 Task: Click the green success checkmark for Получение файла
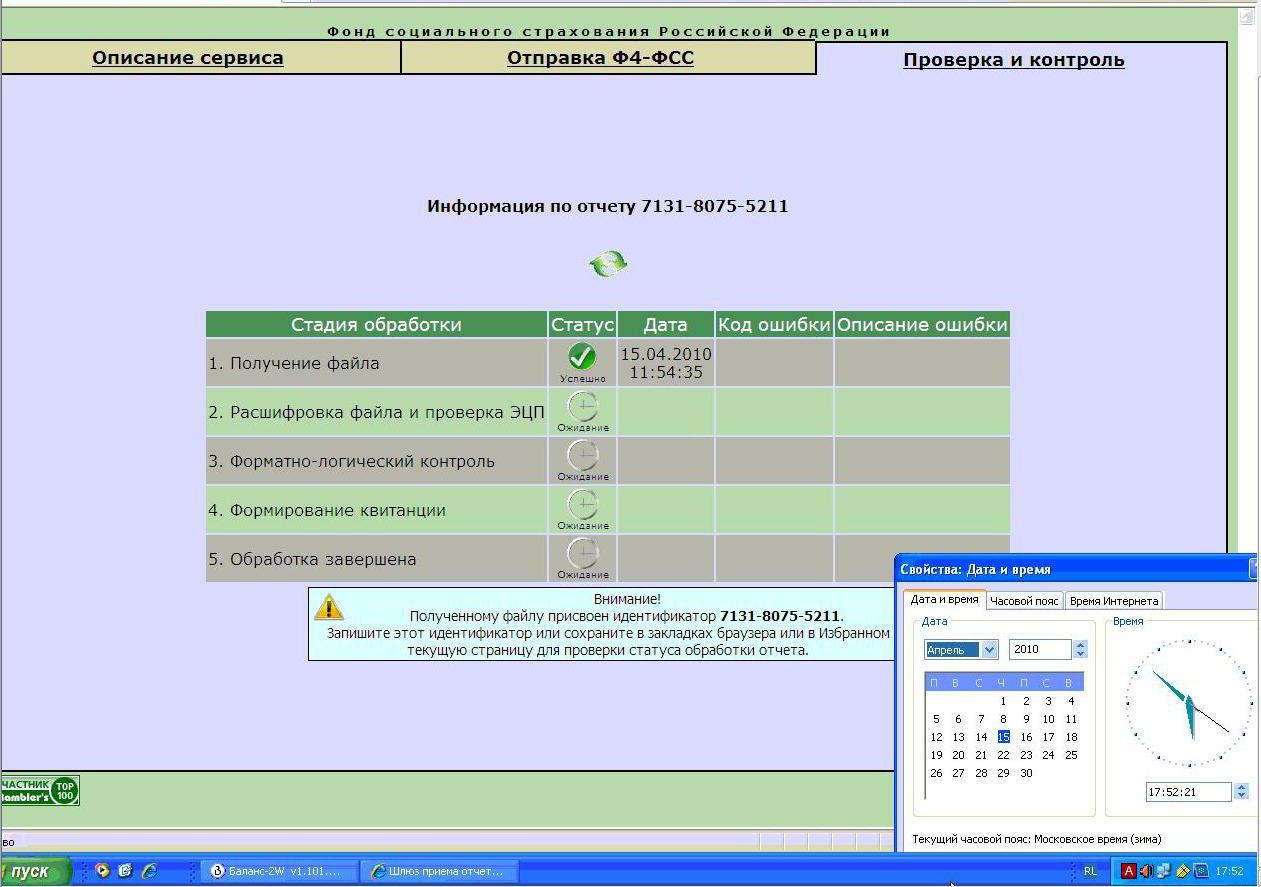coord(581,357)
